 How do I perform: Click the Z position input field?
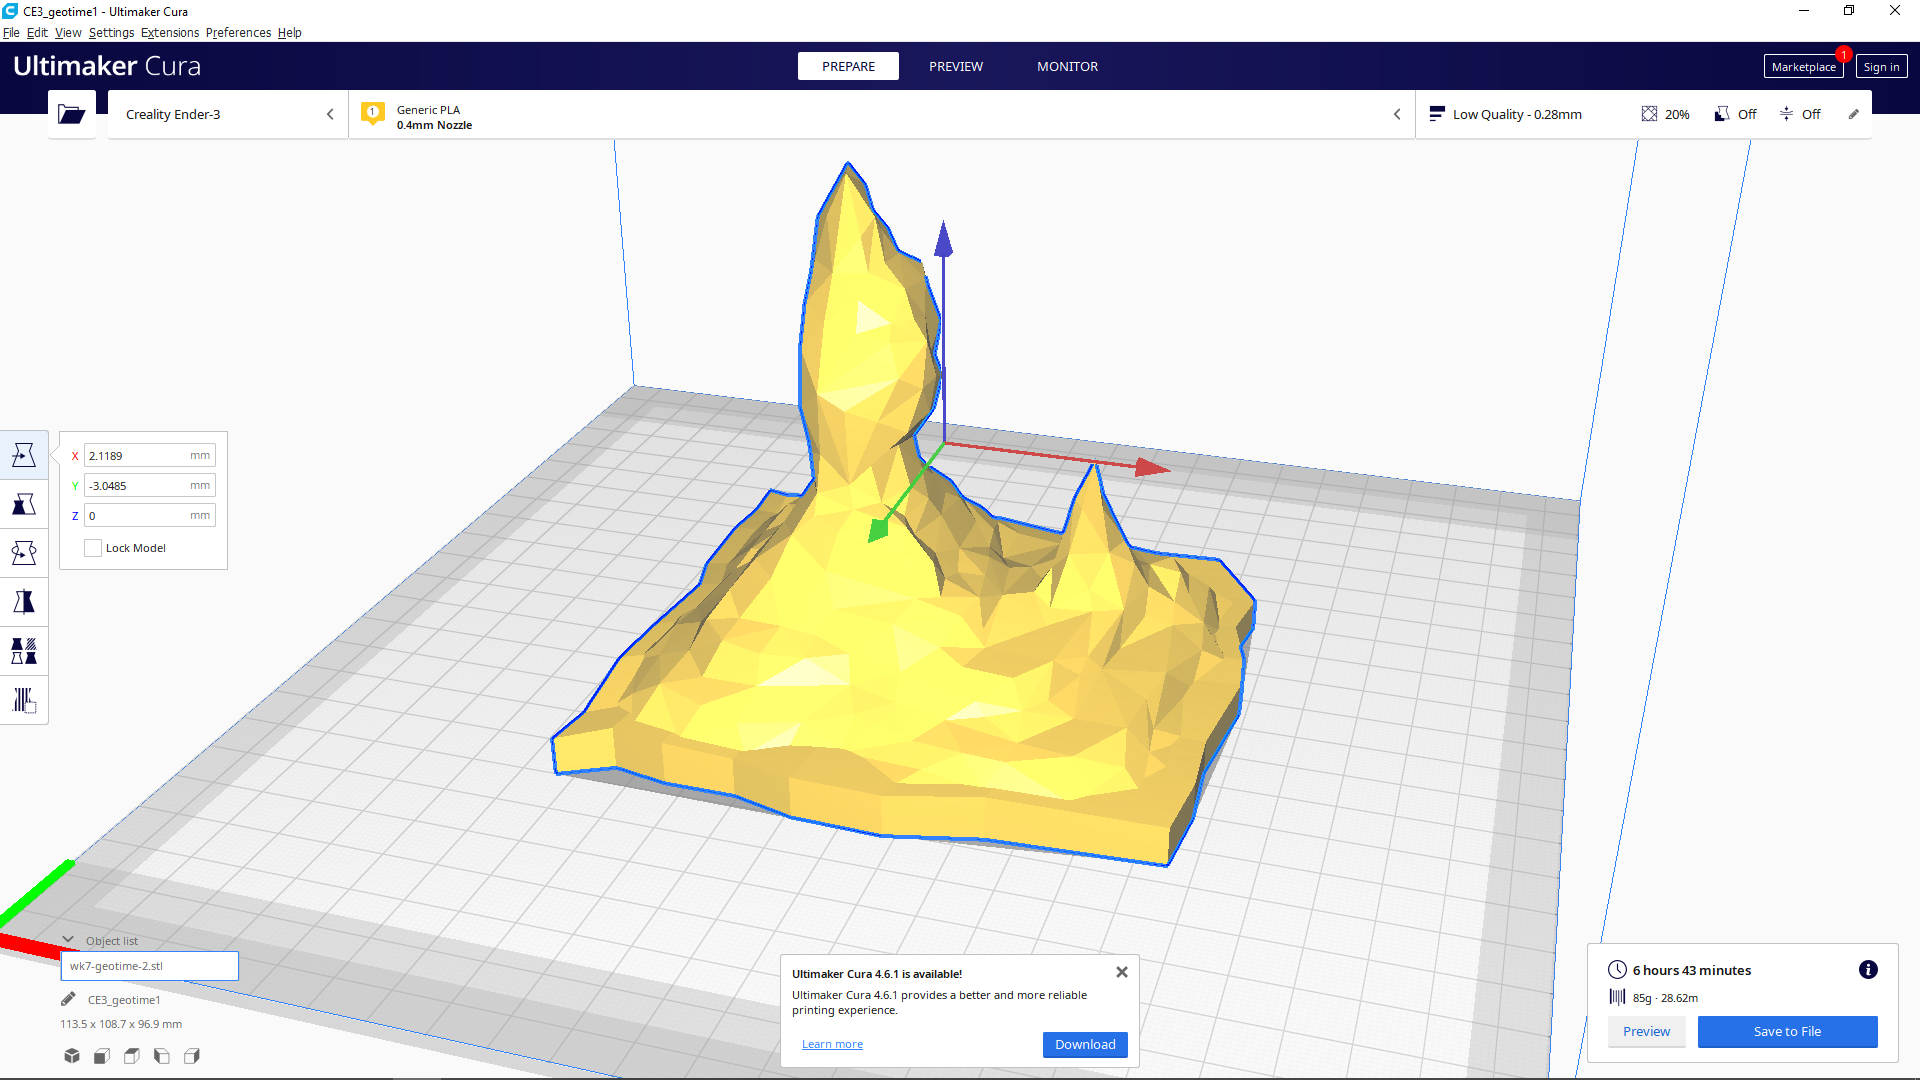point(149,515)
